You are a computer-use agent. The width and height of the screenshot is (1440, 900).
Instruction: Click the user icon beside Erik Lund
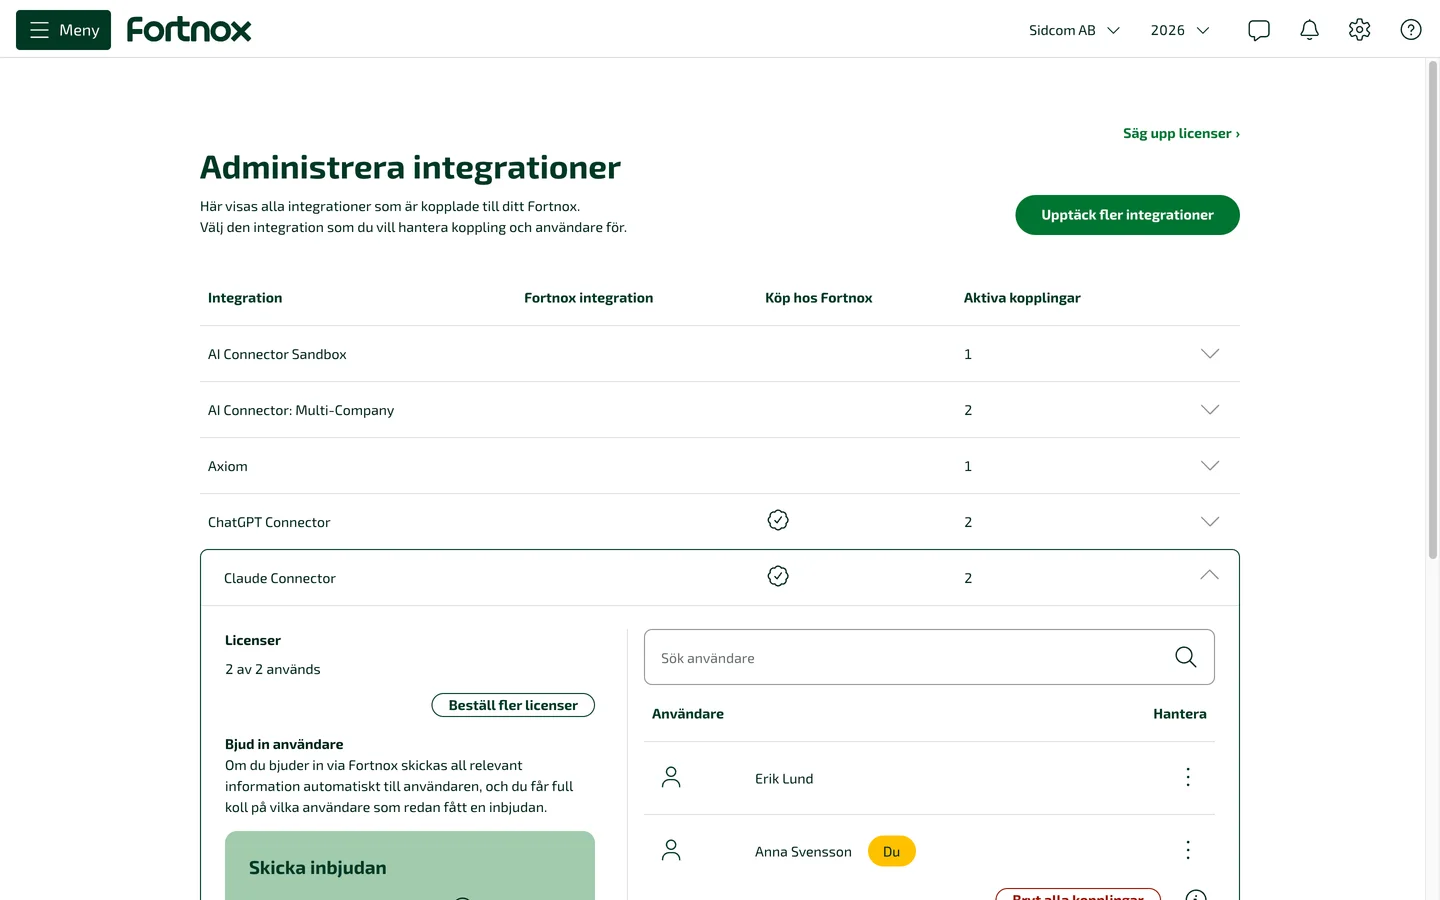pos(671,777)
